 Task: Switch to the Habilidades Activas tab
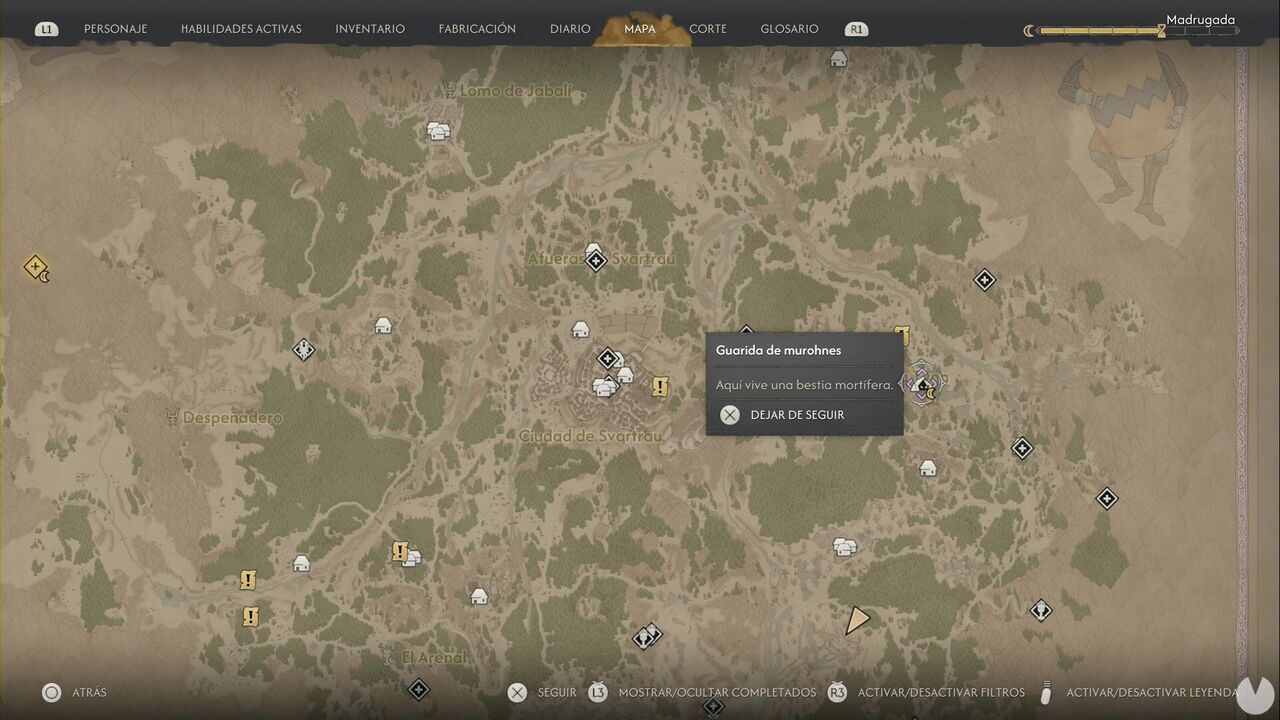coord(241,29)
